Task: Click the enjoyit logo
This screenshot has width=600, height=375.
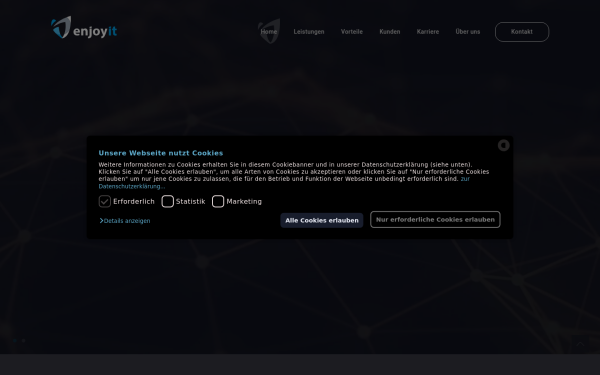Action: pyautogui.click(x=84, y=27)
